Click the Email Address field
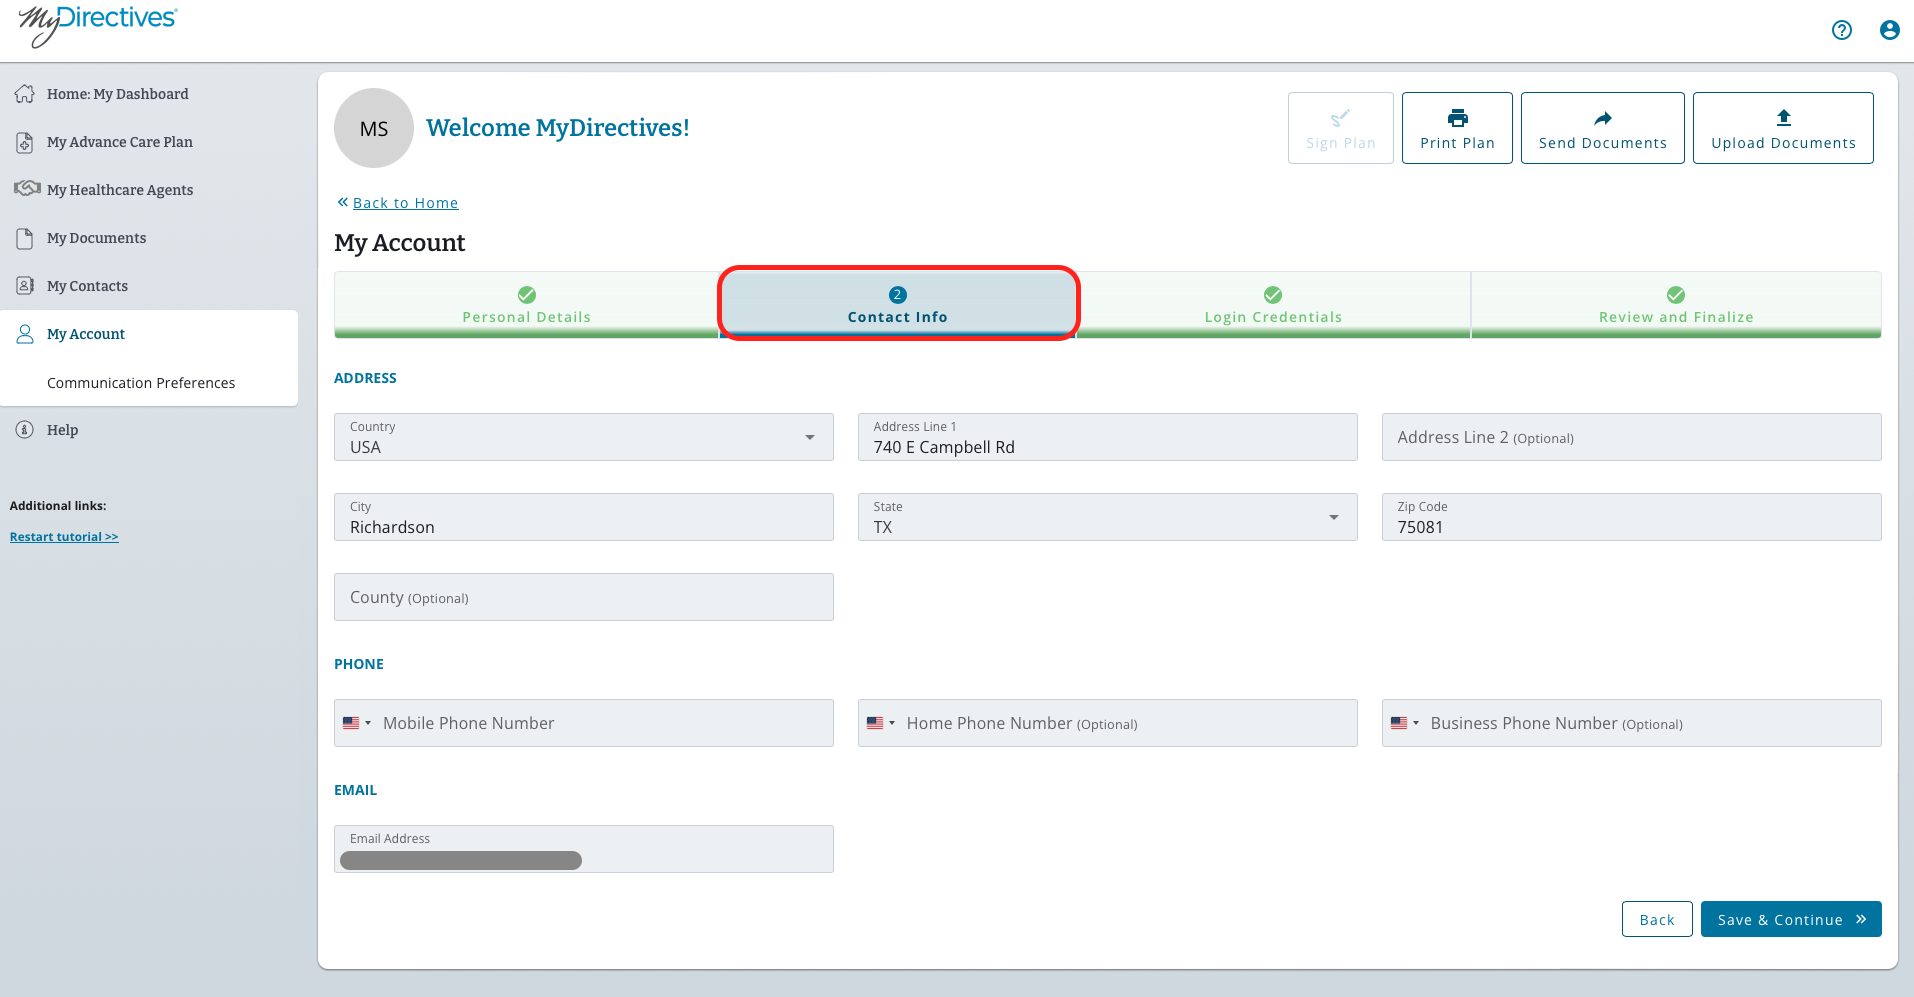Viewport: 1914px width, 997px height. click(584, 849)
